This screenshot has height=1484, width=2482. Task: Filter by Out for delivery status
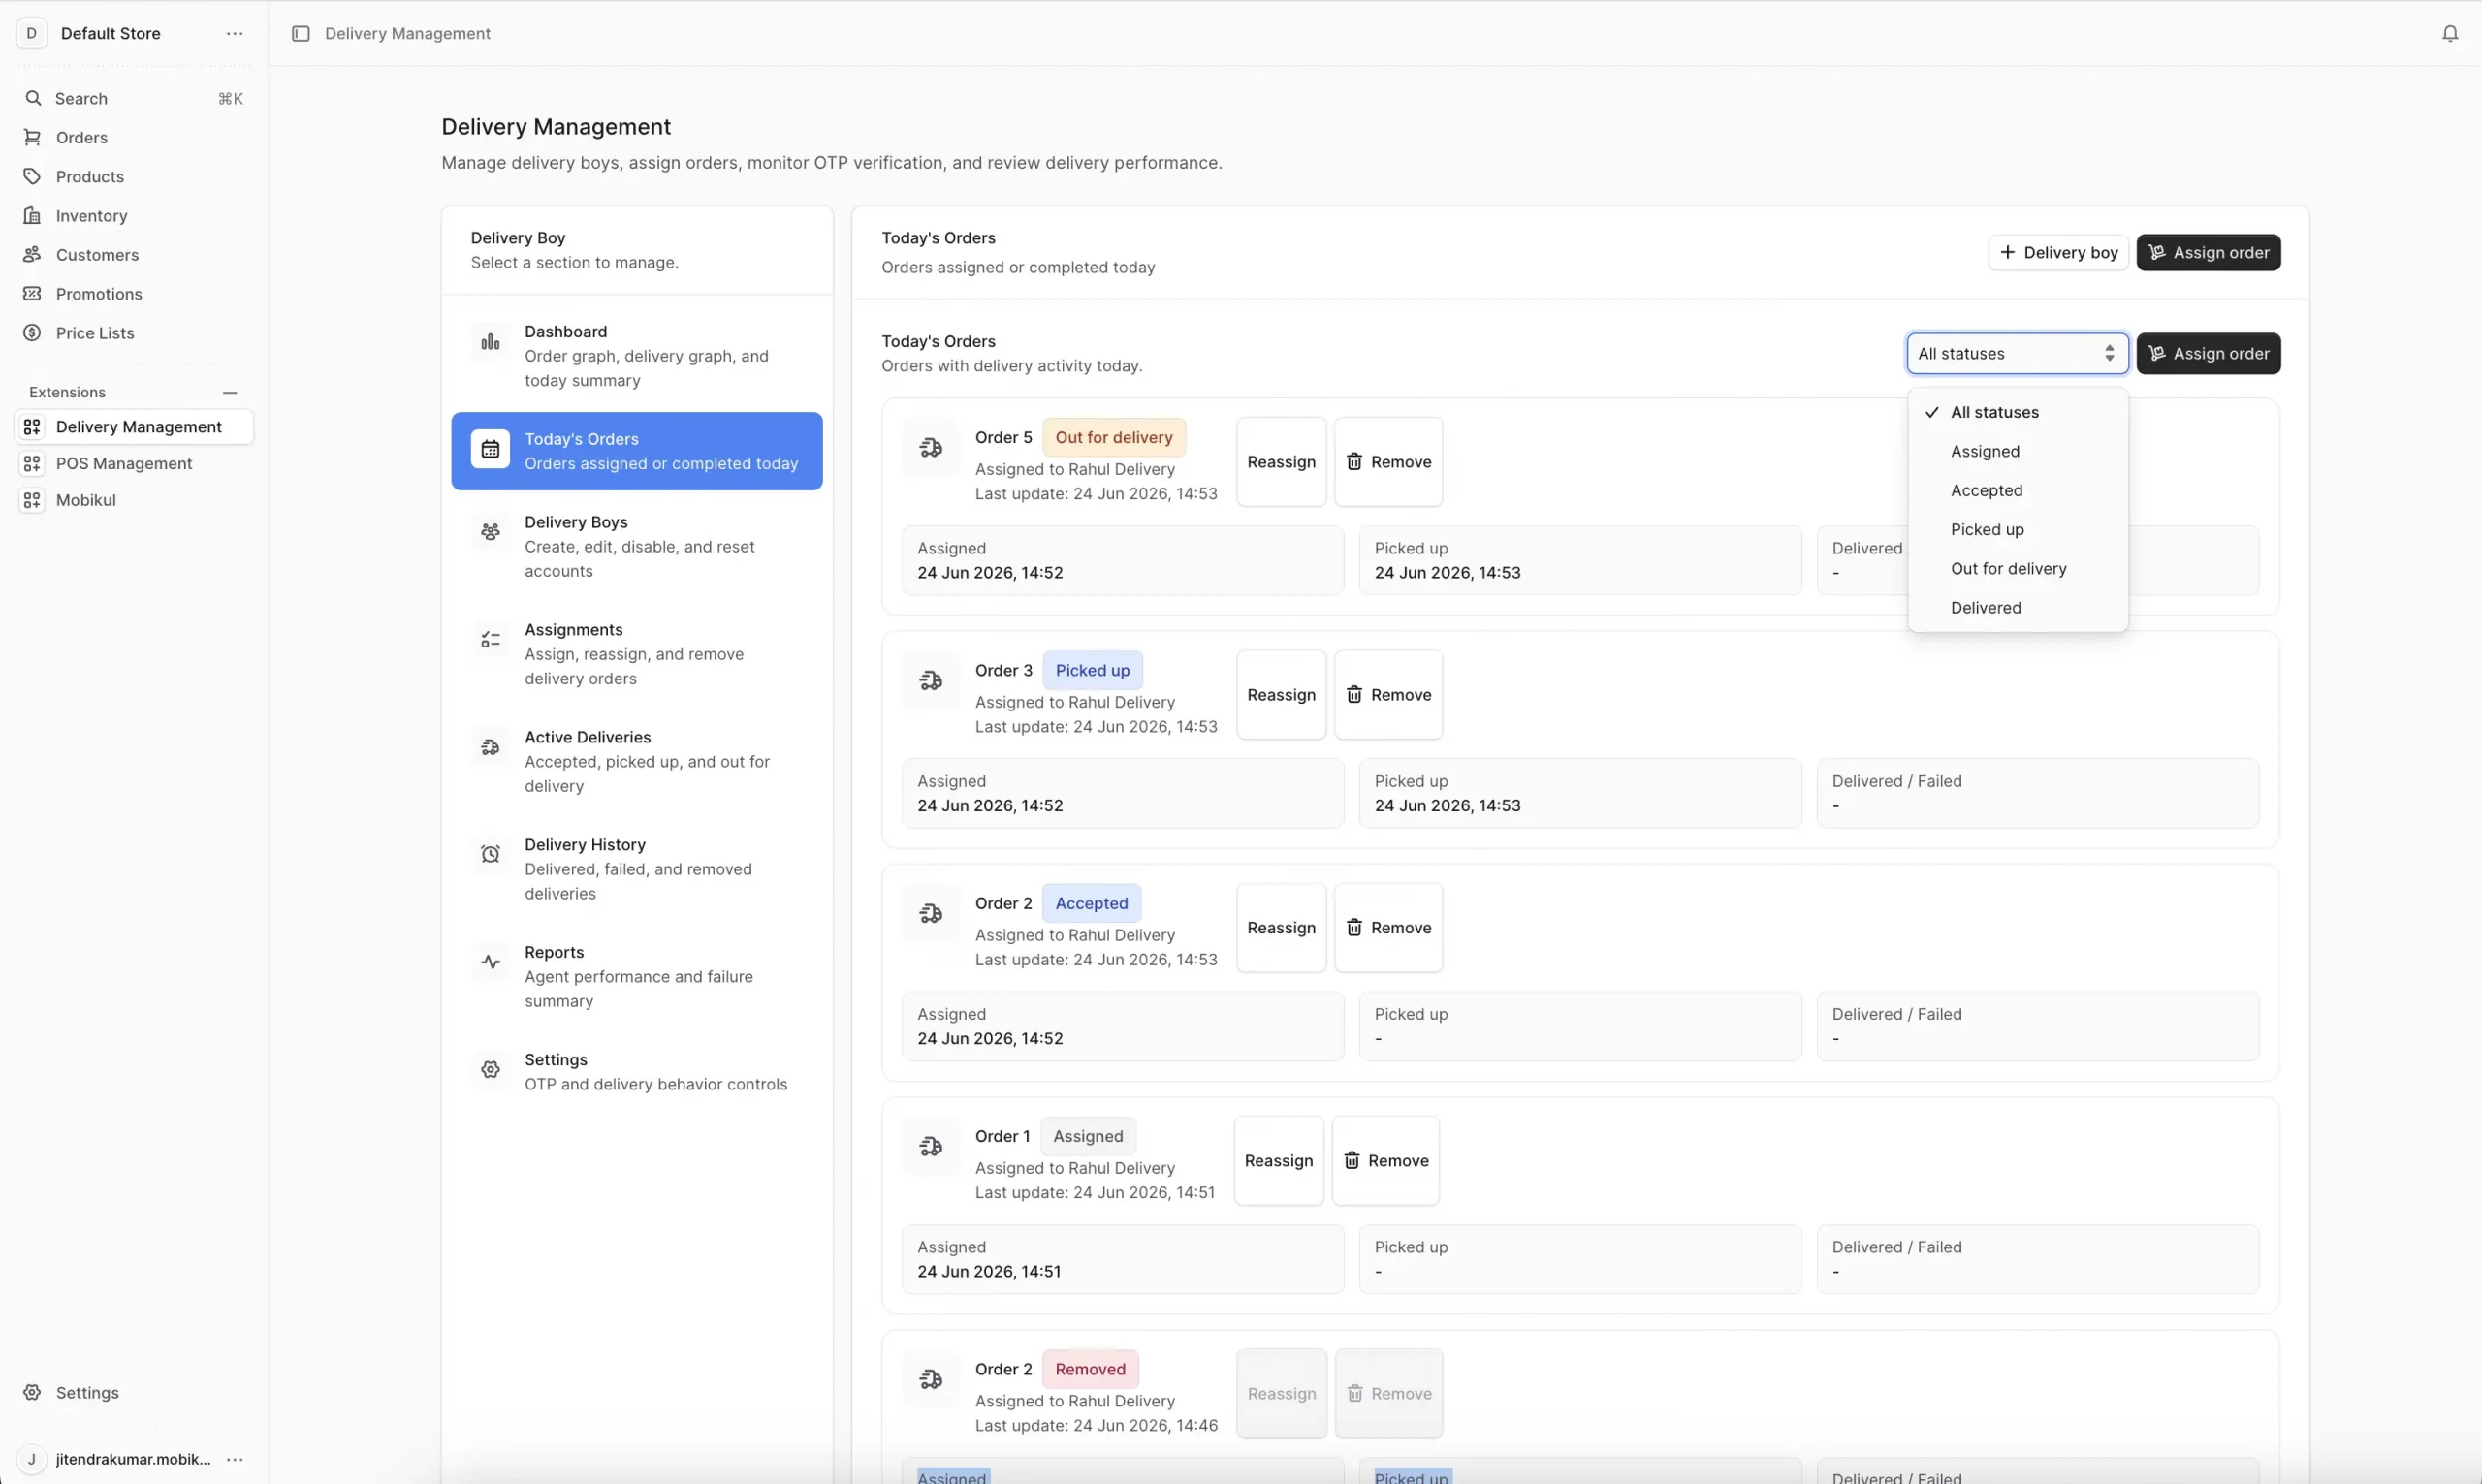(x=2017, y=568)
